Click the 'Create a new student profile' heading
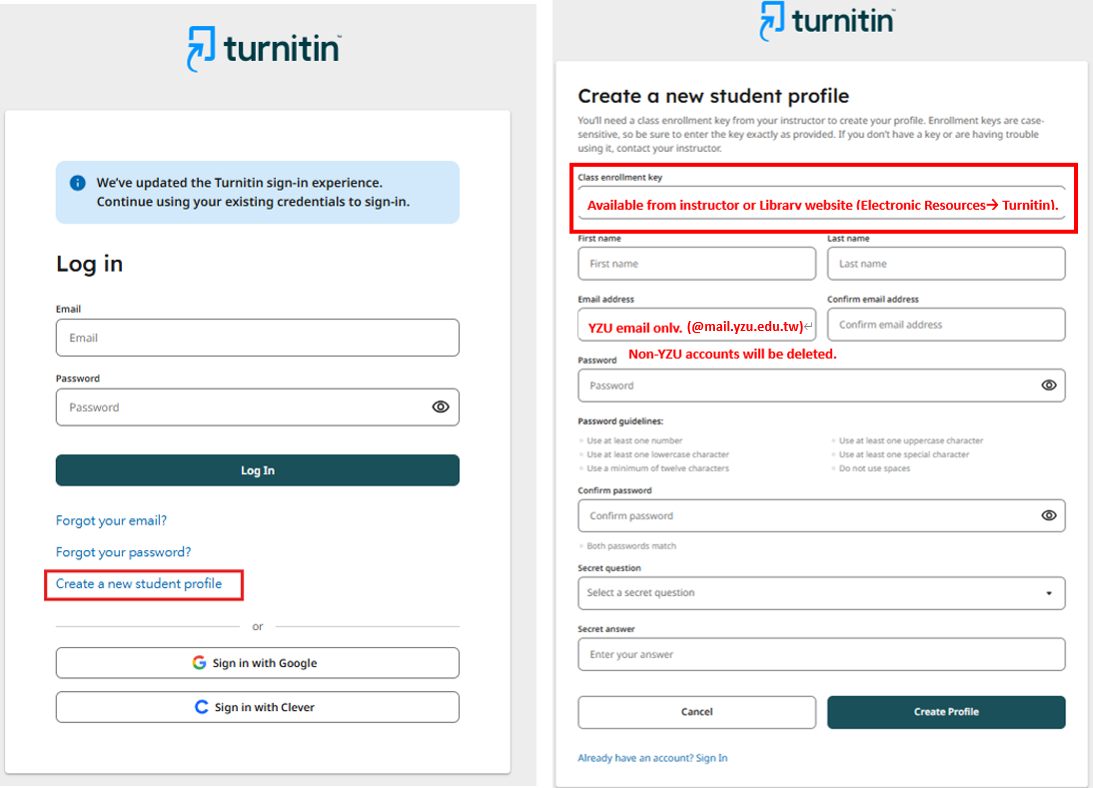Viewport: 1093px width, 788px height. 713,96
